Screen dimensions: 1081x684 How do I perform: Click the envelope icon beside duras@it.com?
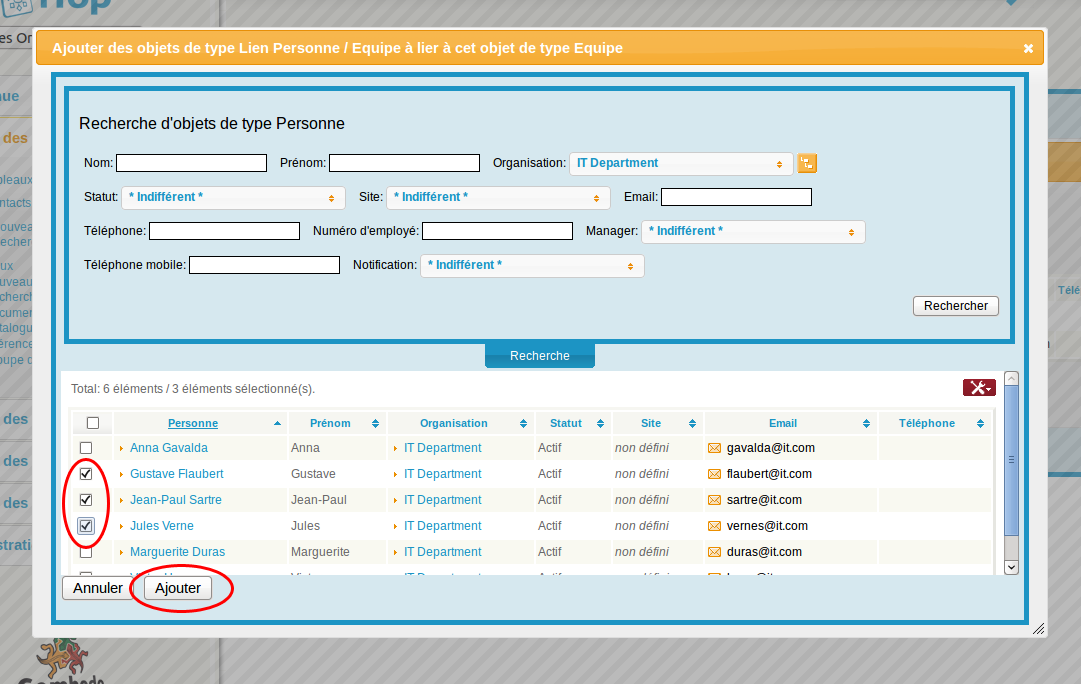point(714,552)
